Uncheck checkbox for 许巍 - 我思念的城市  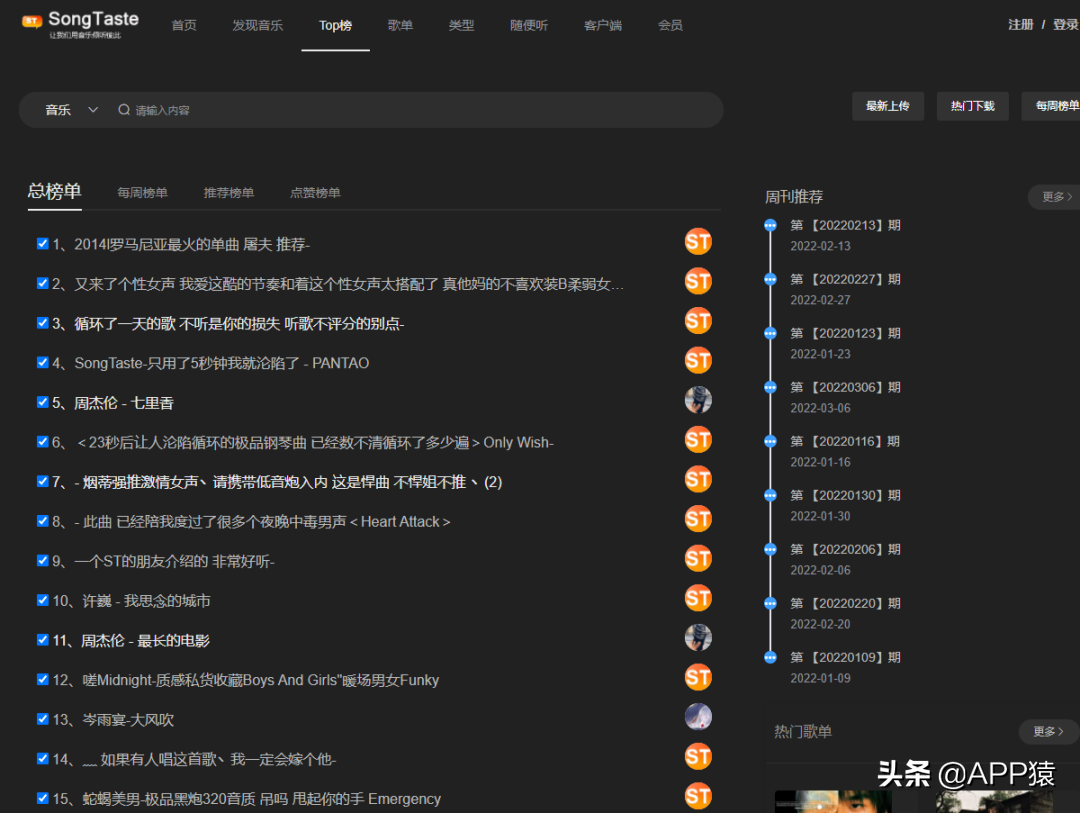click(x=43, y=600)
